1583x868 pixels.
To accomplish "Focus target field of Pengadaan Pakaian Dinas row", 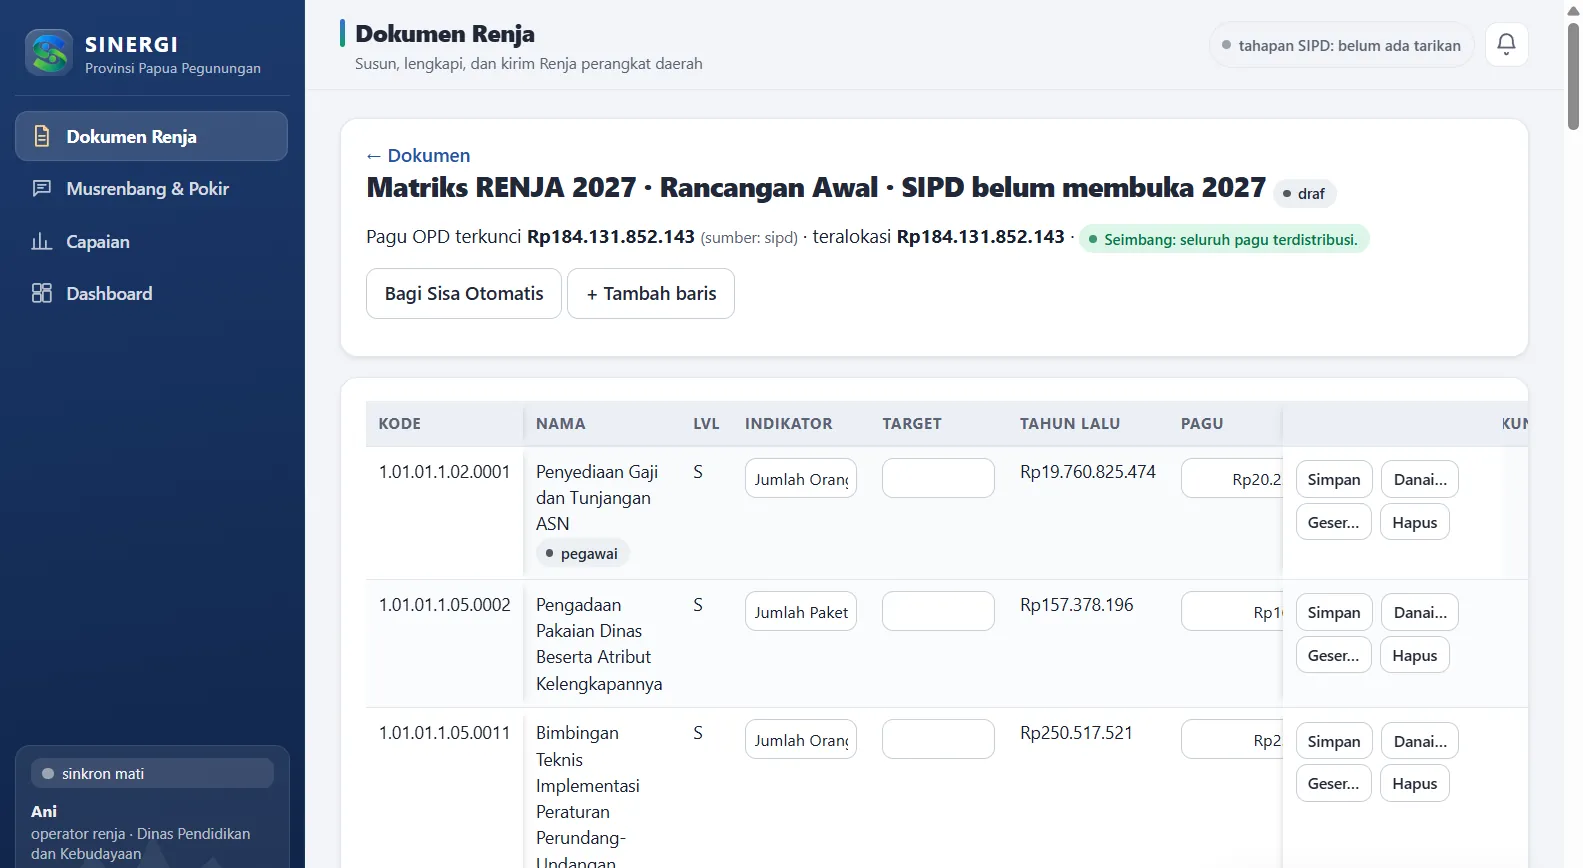I will 938,611.
